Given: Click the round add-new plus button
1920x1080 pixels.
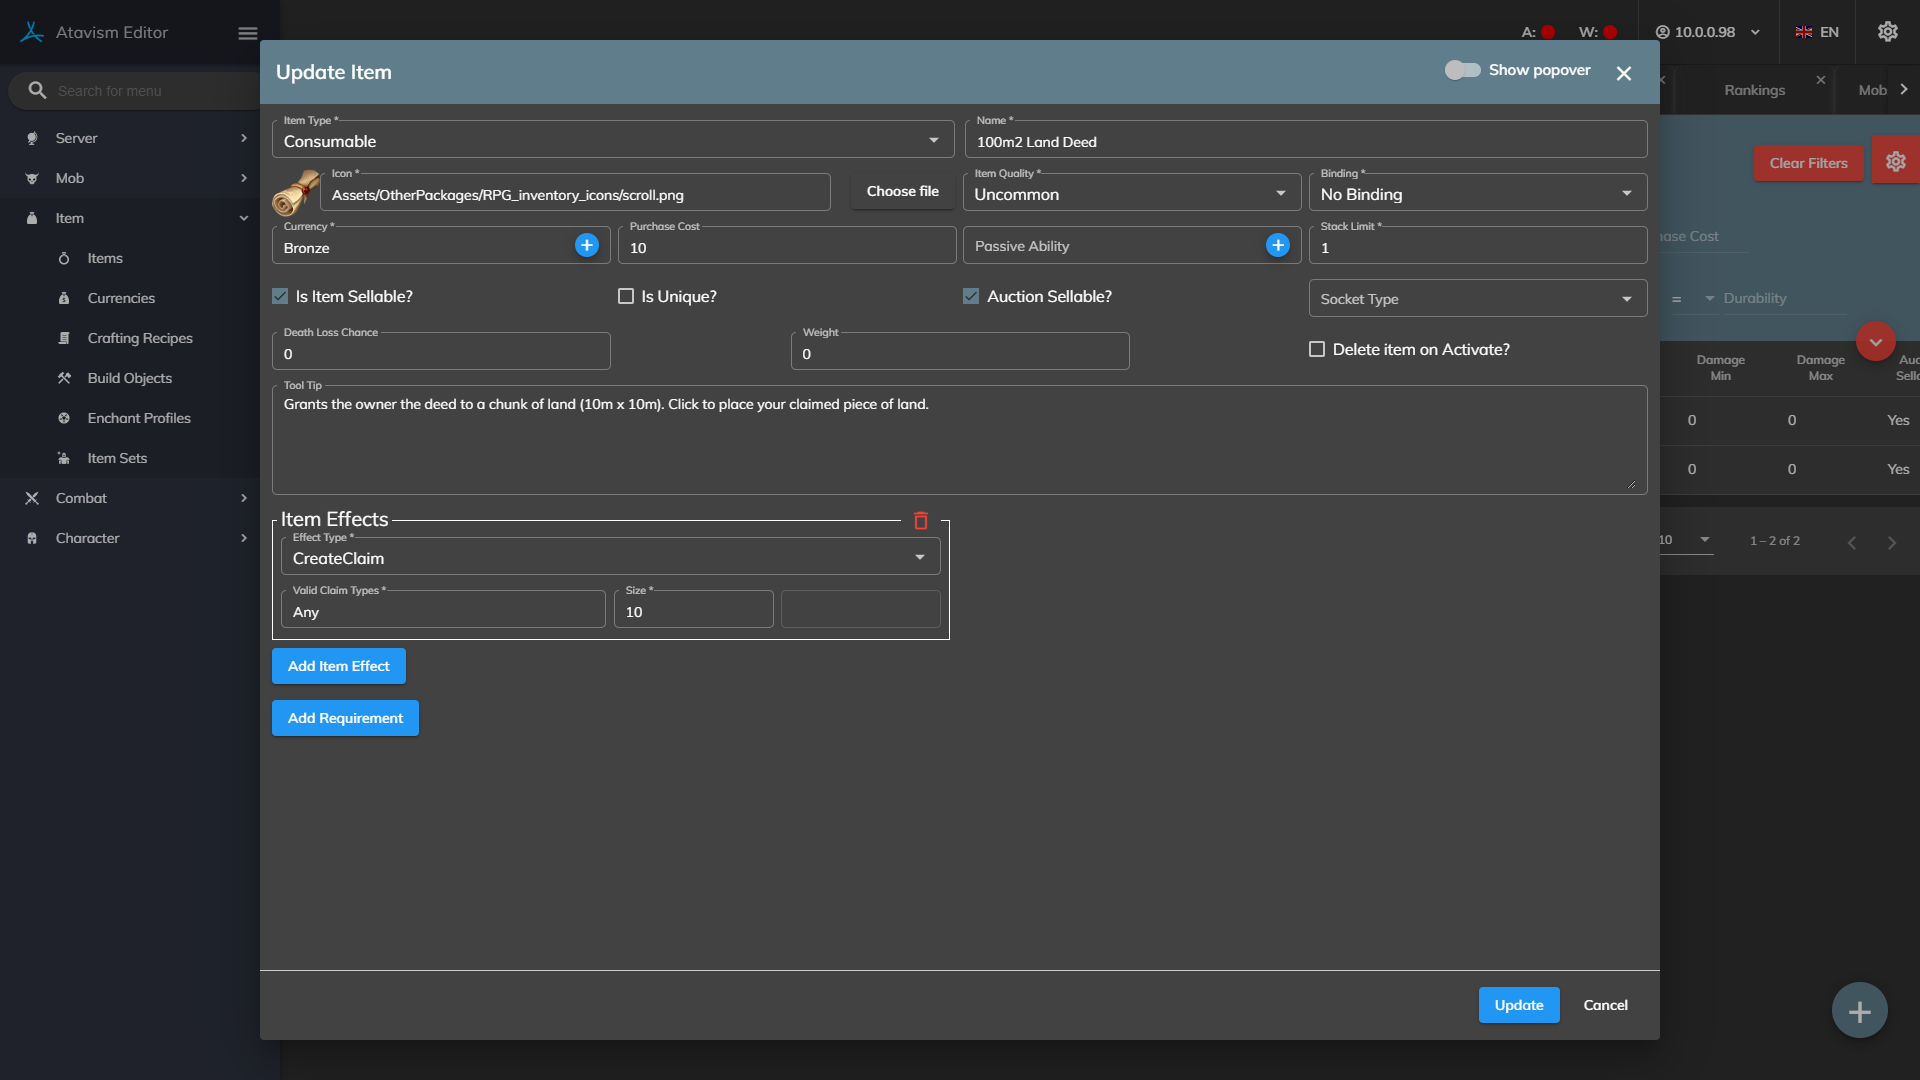Looking at the screenshot, I should click(x=1859, y=1011).
